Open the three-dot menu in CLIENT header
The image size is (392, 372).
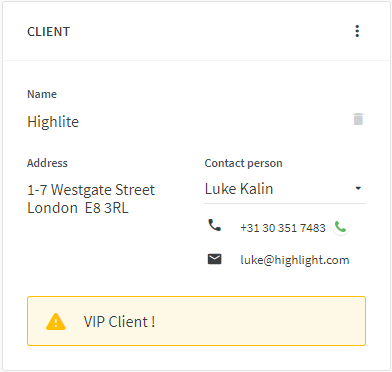click(x=357, y=31)
